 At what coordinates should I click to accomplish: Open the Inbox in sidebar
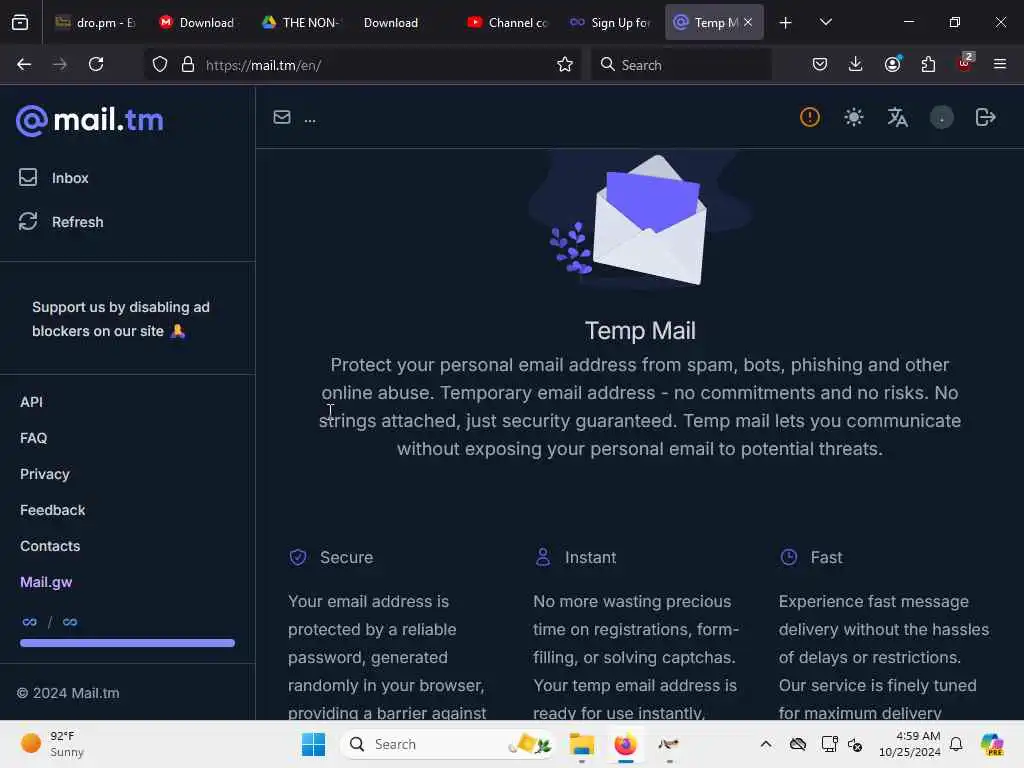click(x=54, y=178)
